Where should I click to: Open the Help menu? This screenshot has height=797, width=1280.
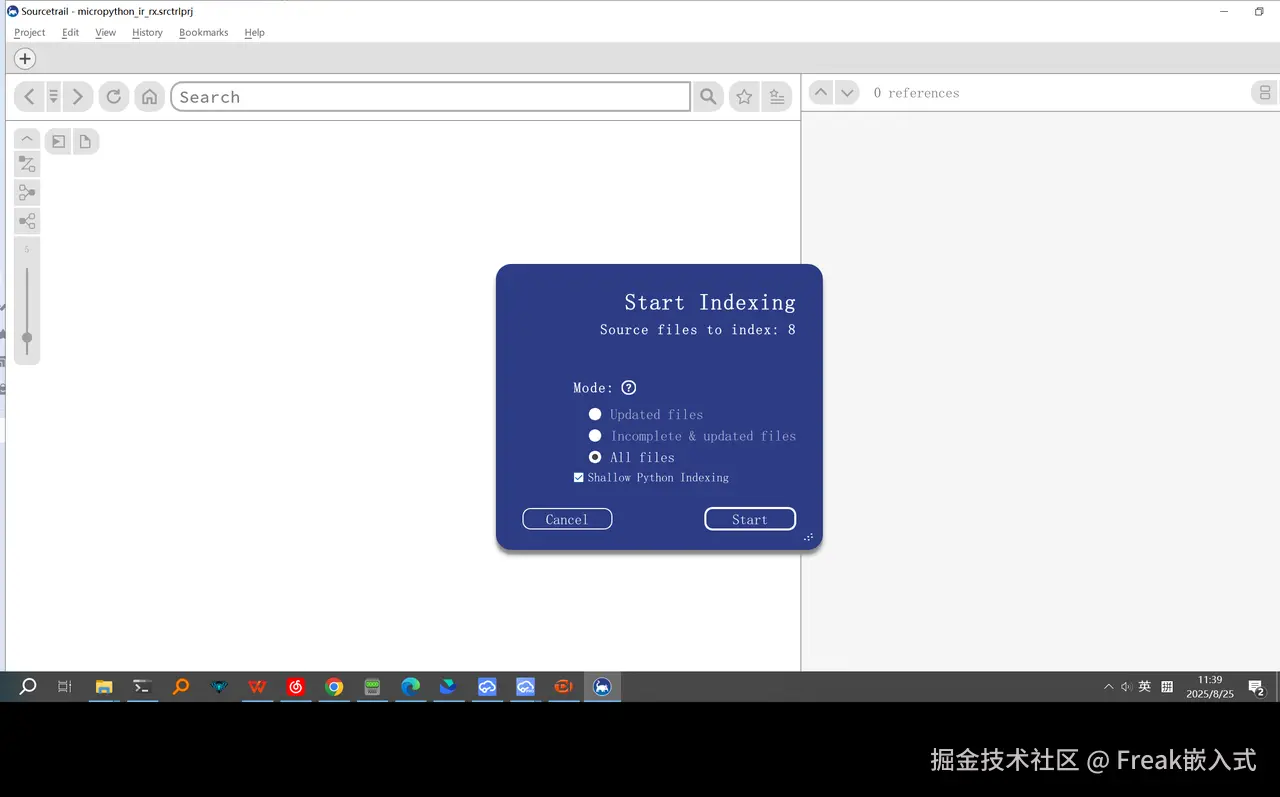255,32
